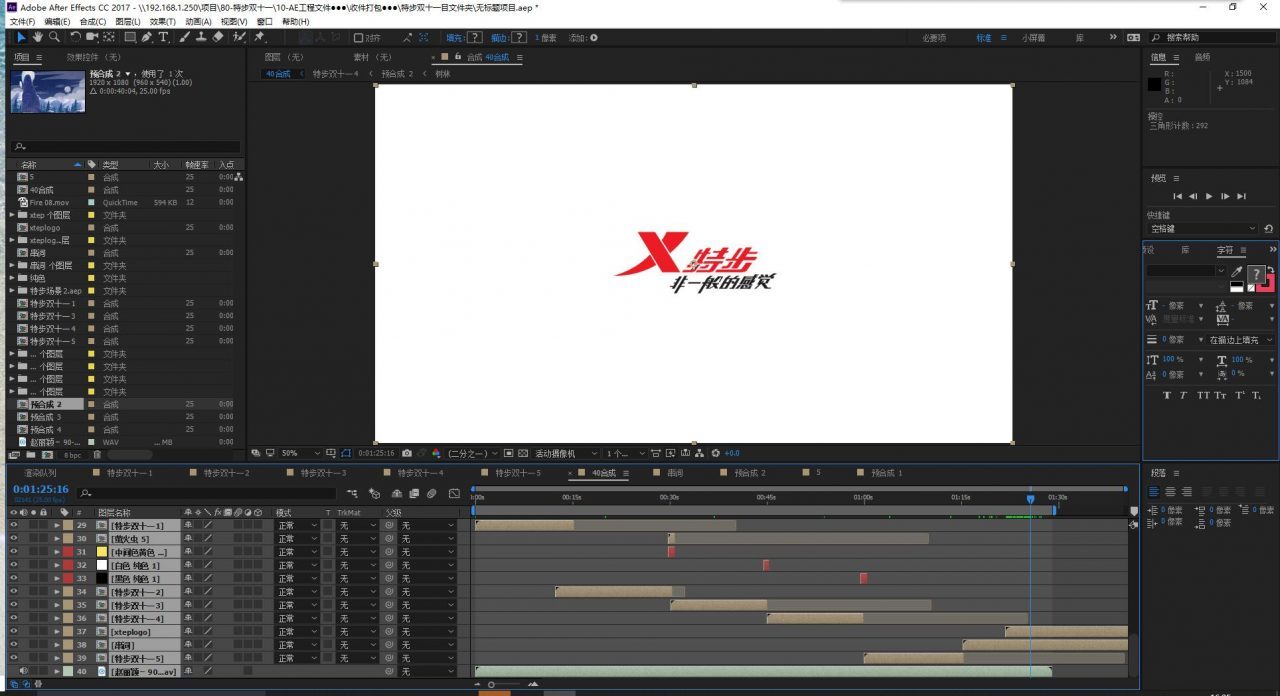1280x696 pixels.
Task: Expand layer 34 特步双十一2 properties triangle
Action: tap(57, 591)
